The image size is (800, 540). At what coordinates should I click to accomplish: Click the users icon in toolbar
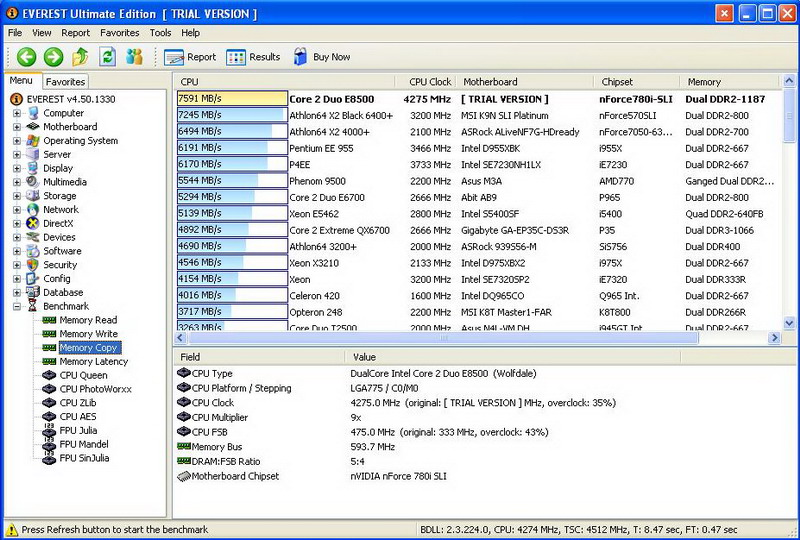pos(134,57)
